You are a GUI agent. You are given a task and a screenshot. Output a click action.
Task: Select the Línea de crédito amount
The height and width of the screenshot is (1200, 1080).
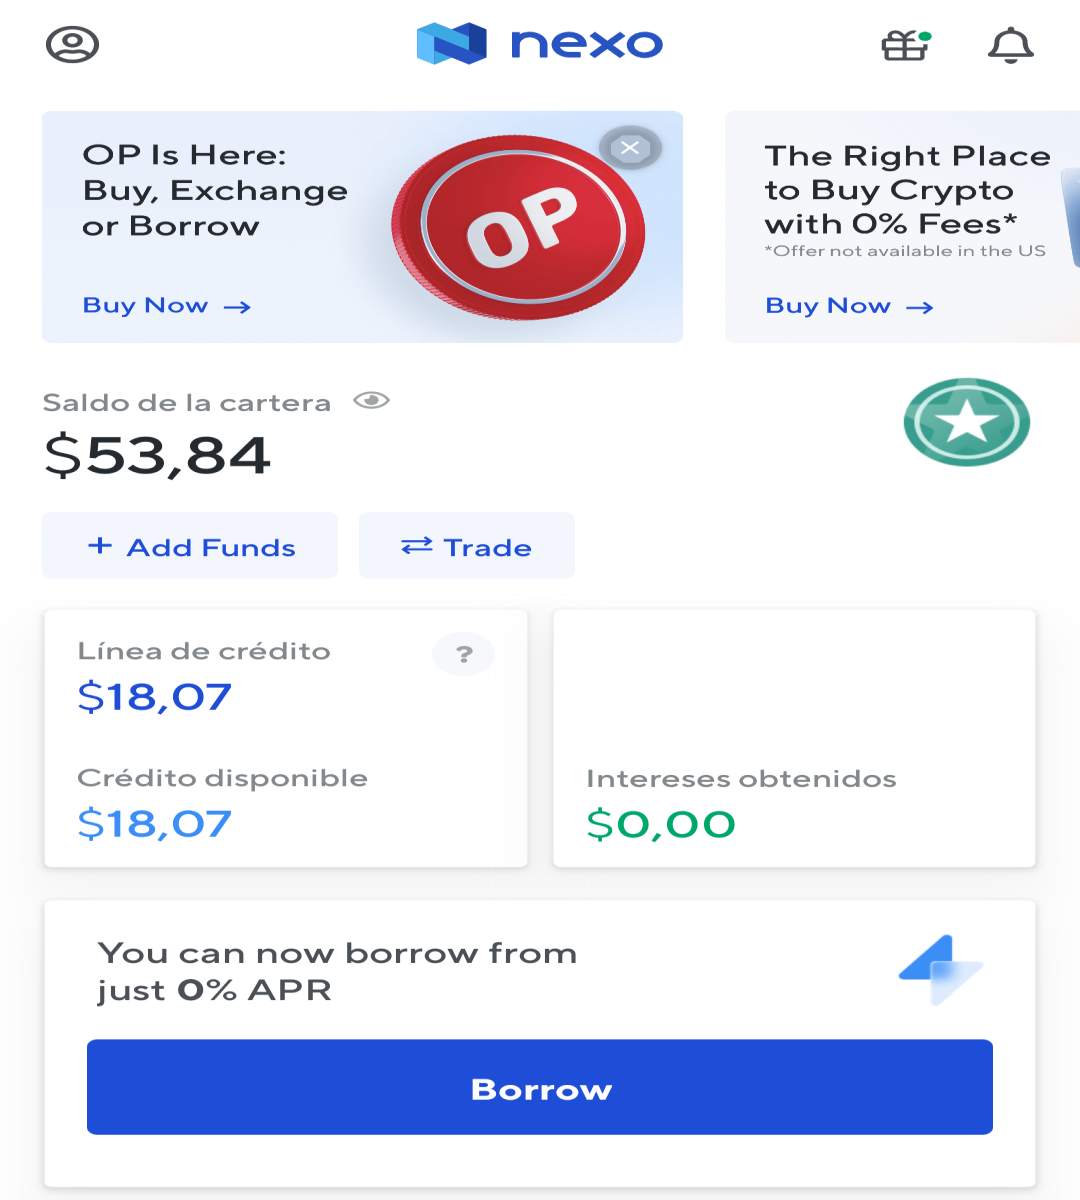click(155, 697)
